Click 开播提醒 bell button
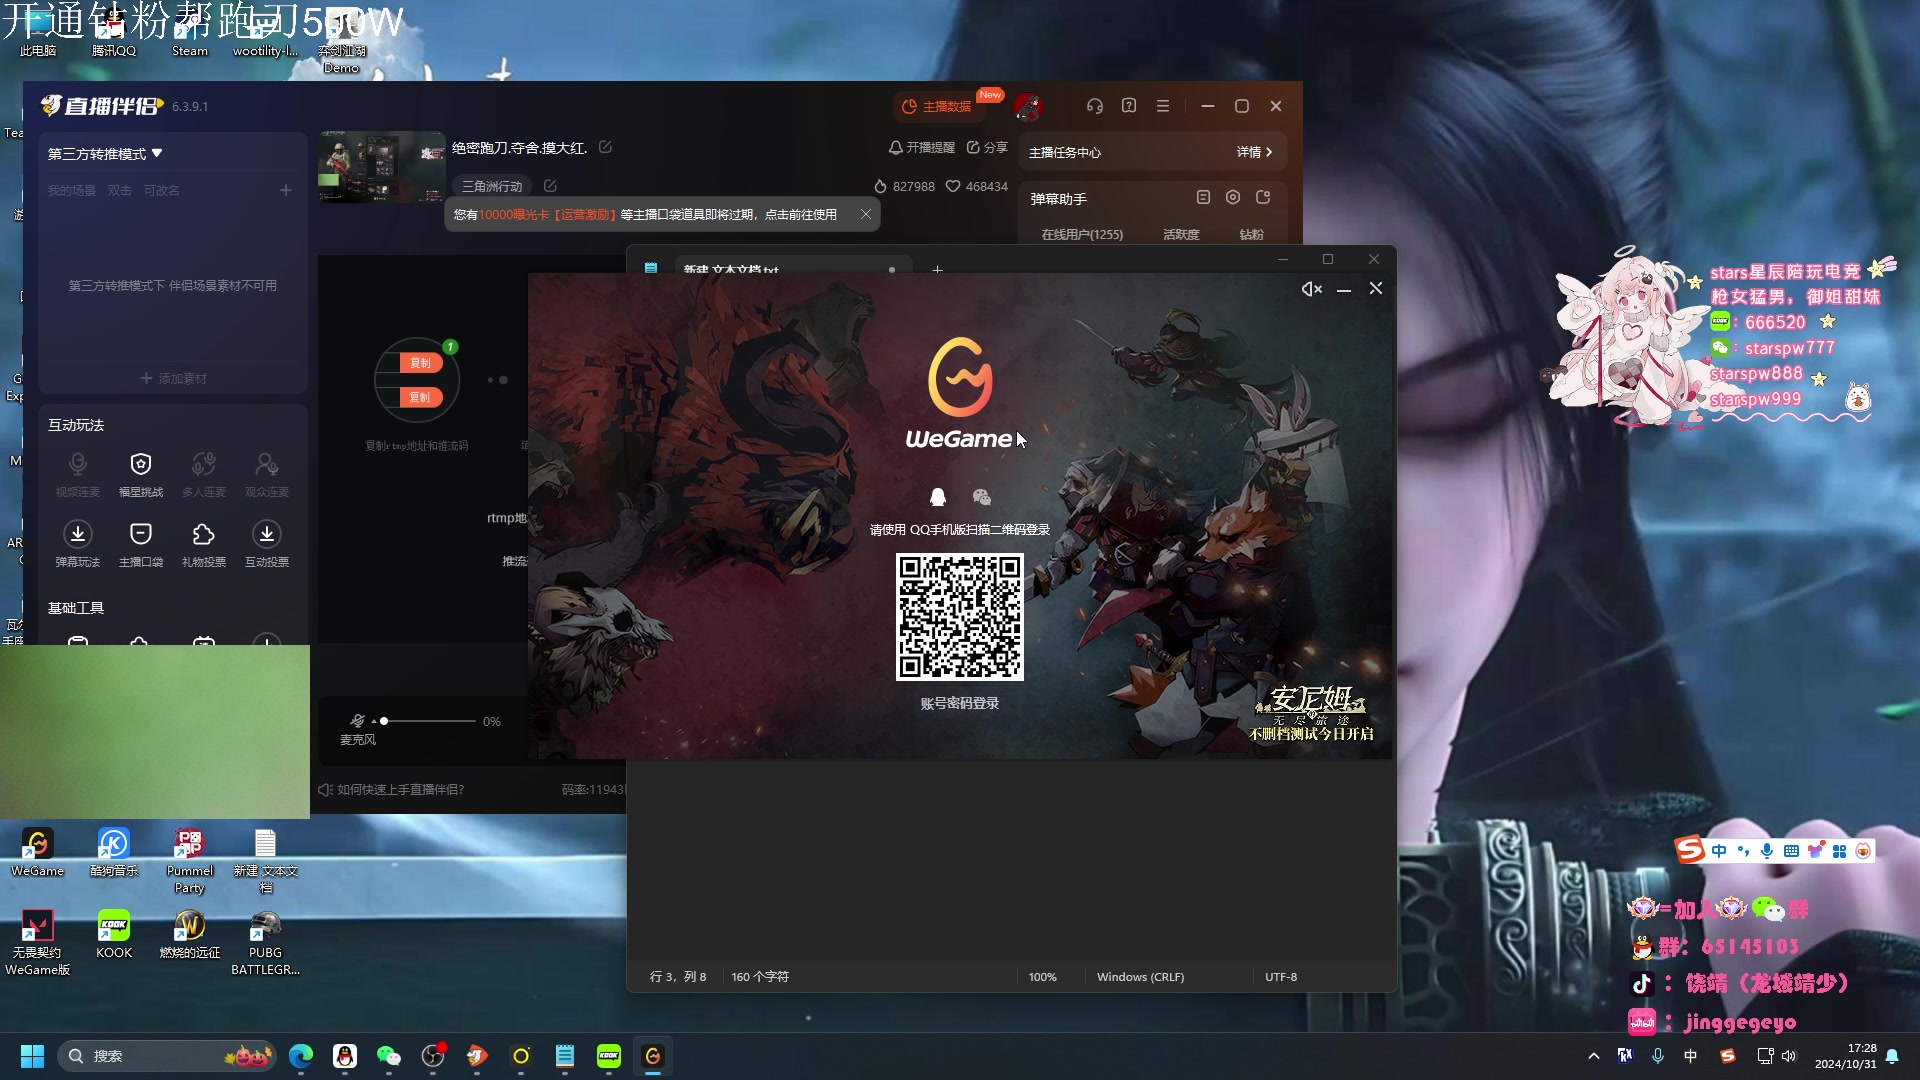1920x1080 pixels. 922,147
